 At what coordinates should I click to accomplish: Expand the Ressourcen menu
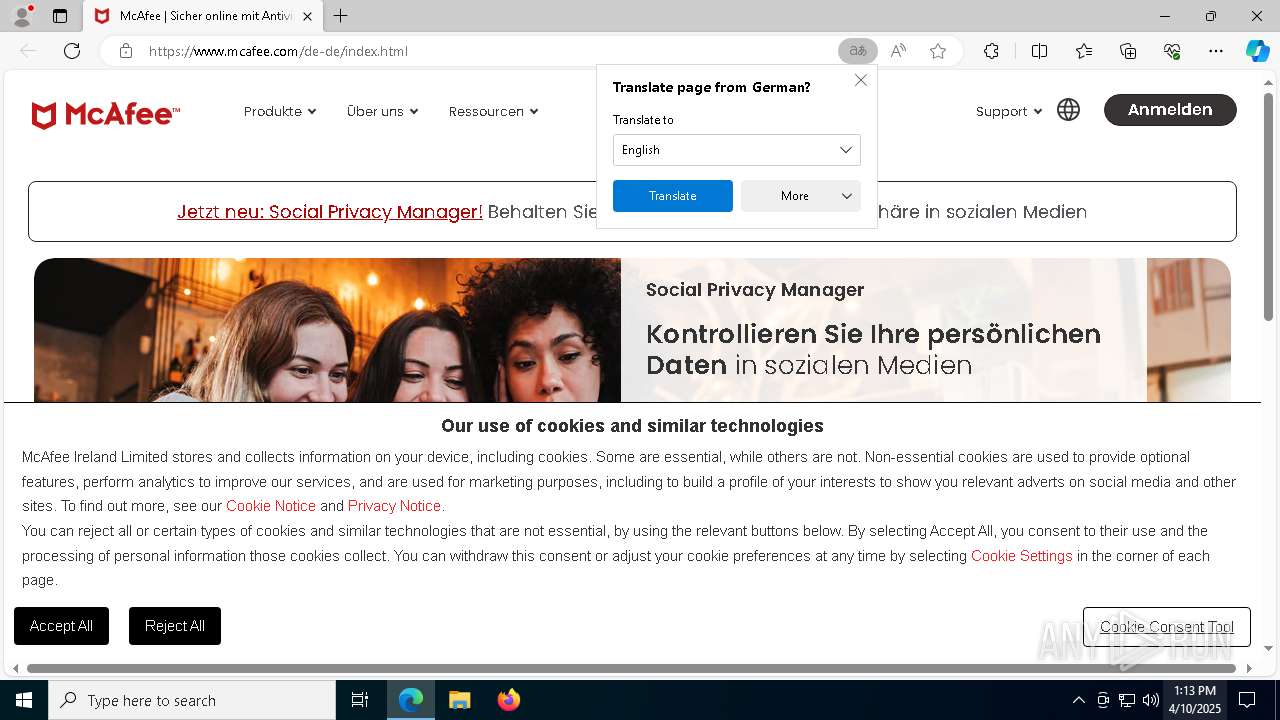493,111
